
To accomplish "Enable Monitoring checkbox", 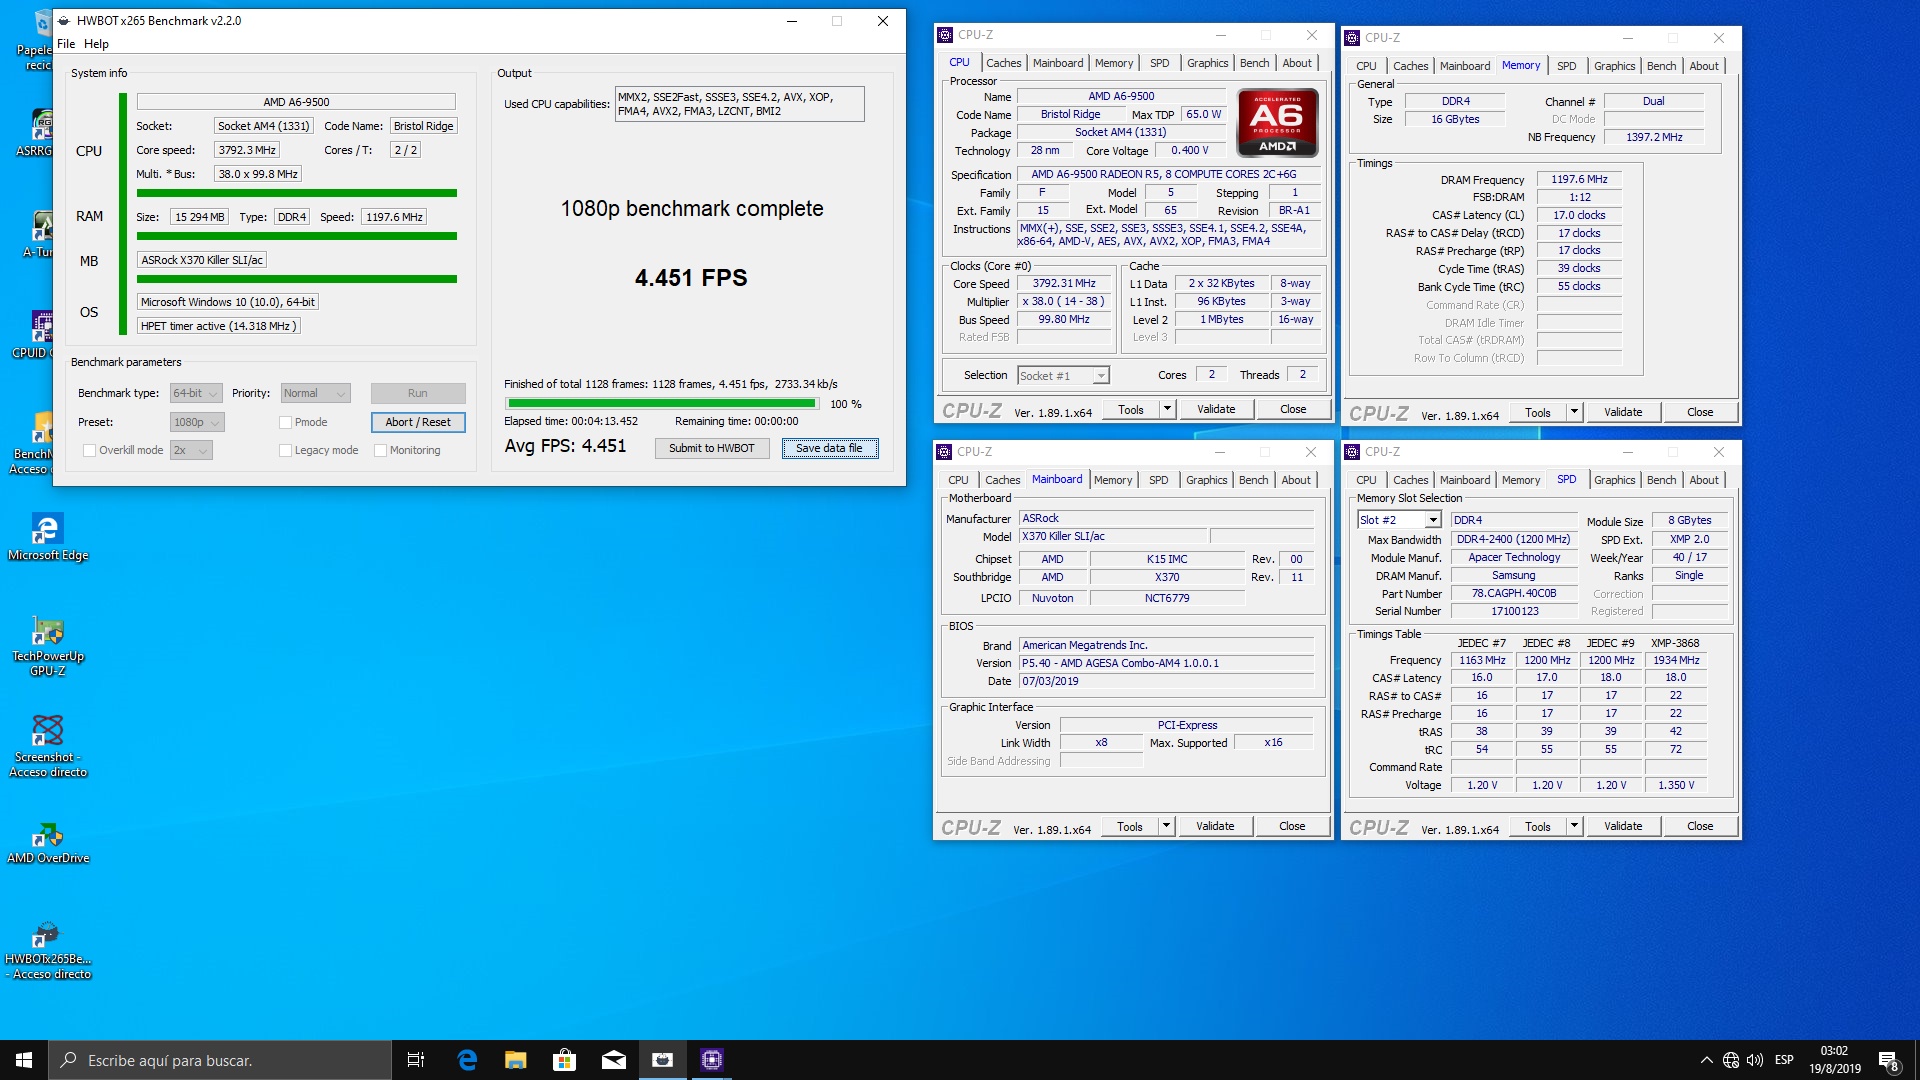I will coord(380,450).
